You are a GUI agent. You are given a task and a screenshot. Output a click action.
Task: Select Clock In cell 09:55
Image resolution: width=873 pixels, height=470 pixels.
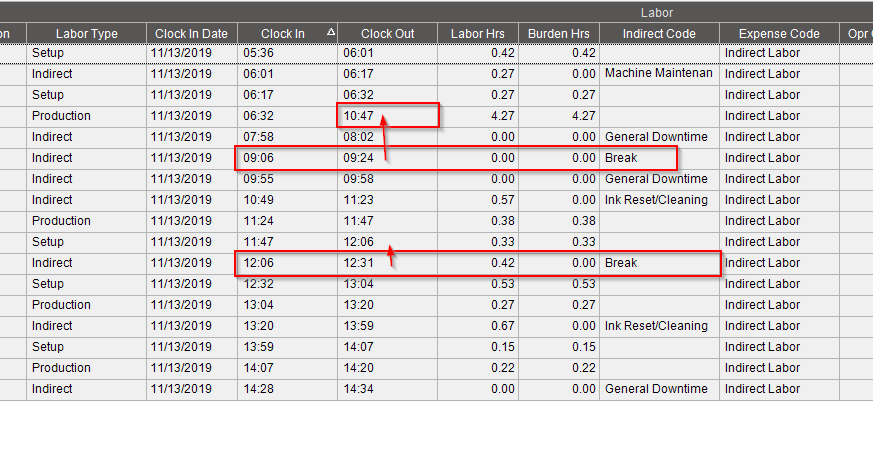287,179
